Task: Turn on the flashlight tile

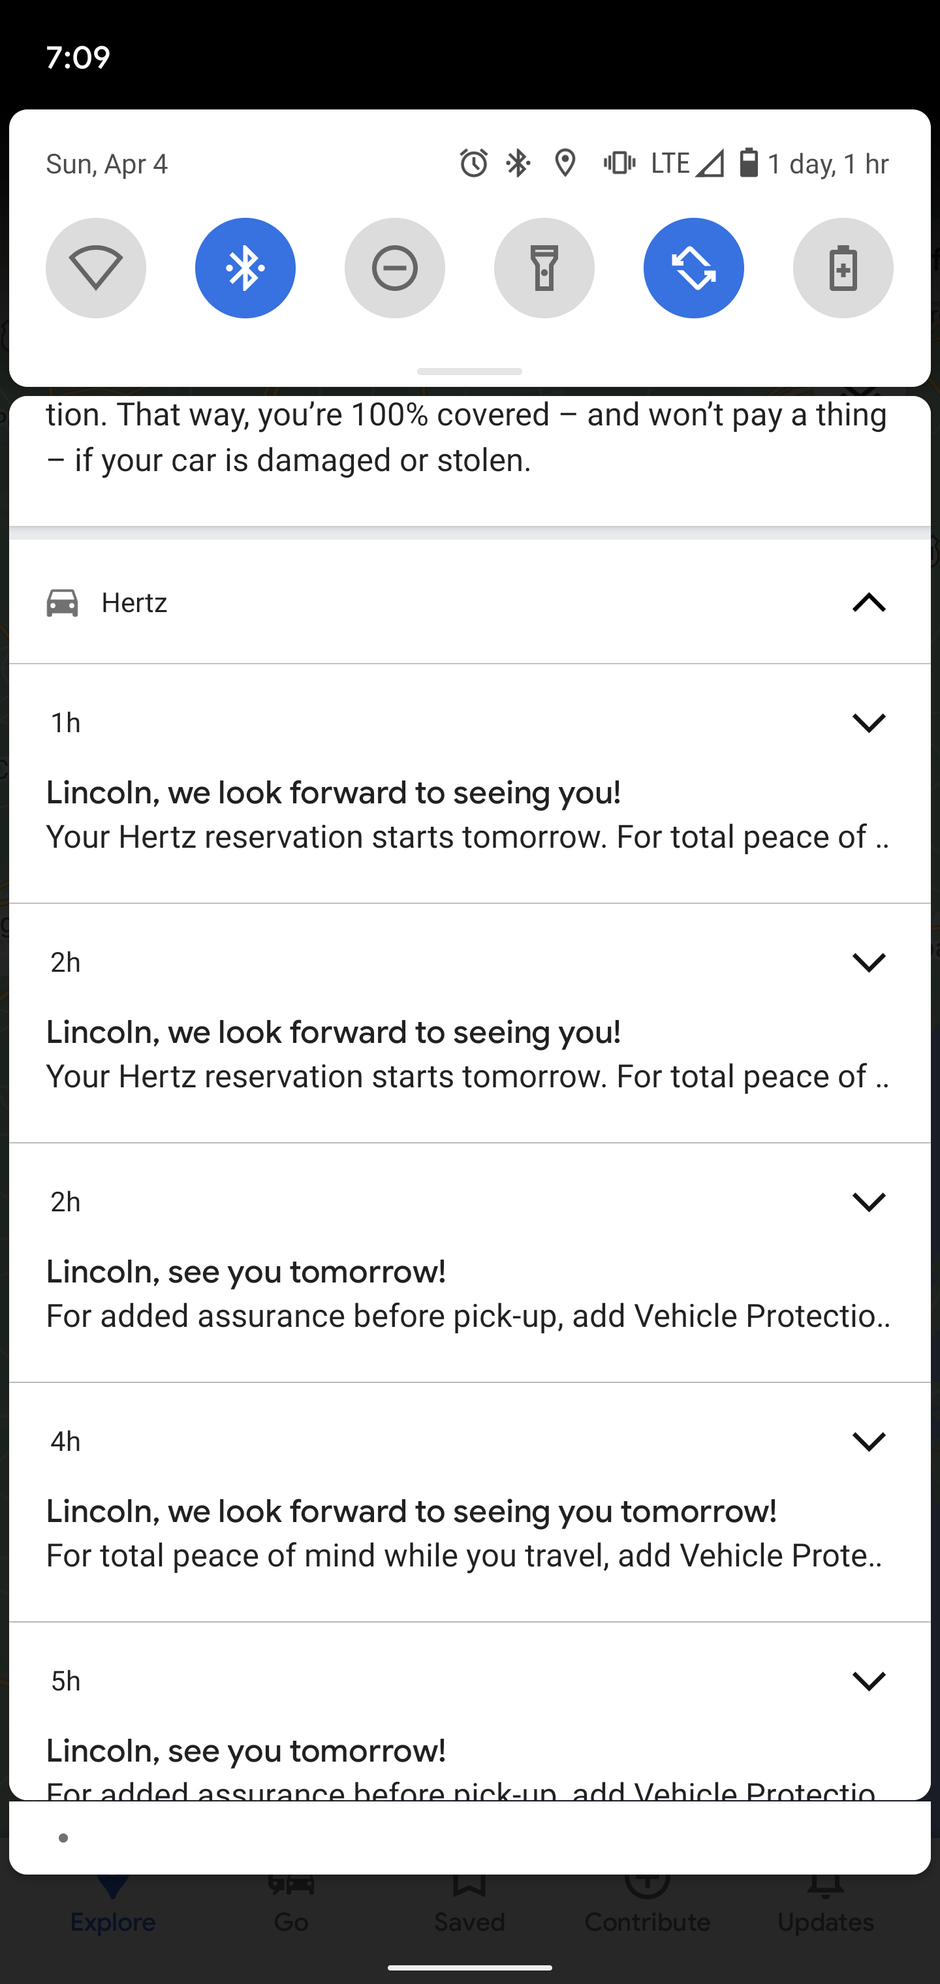Action: coord(544,268)
